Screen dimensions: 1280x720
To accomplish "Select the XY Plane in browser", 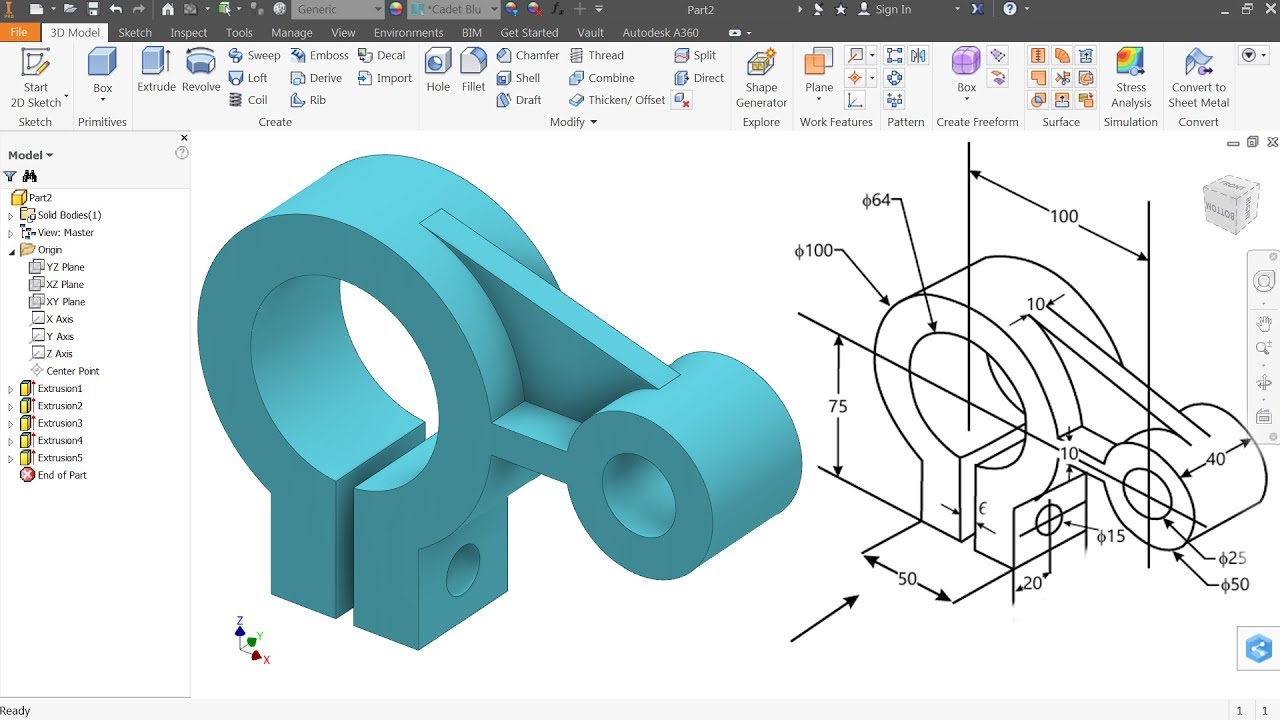I will coord(57,302).
